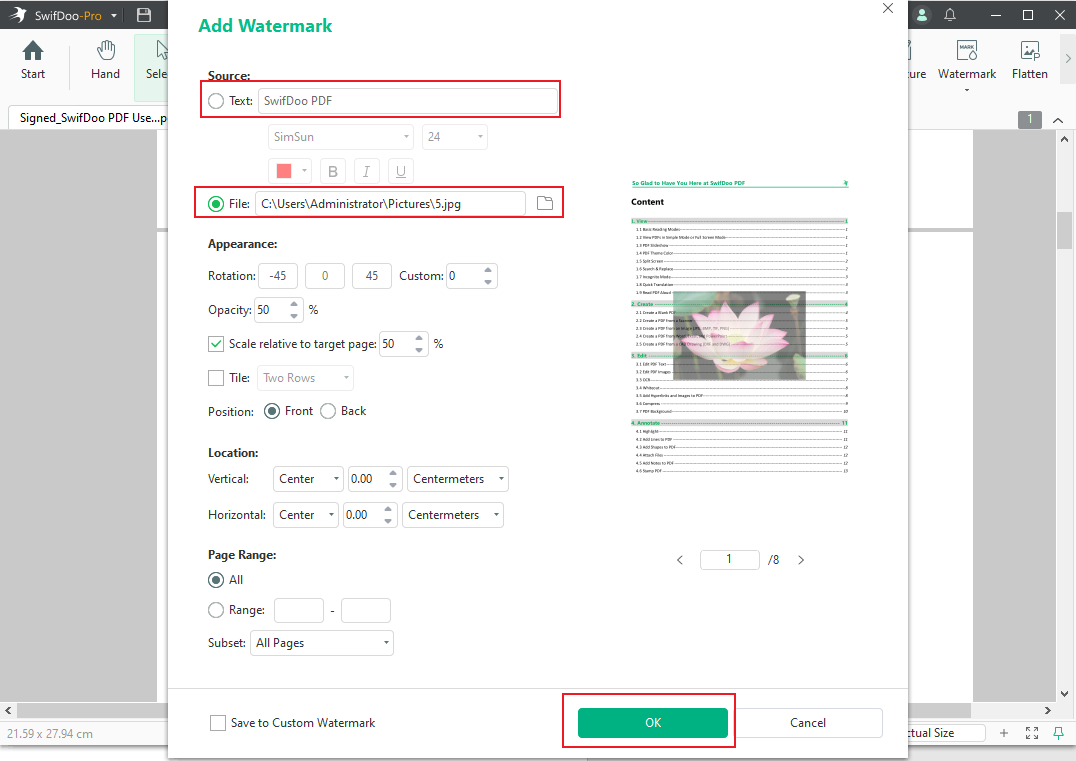Click the Cancel button
Image resolution: width=1076 pixels, height=761 pixels.
(808, 723)
